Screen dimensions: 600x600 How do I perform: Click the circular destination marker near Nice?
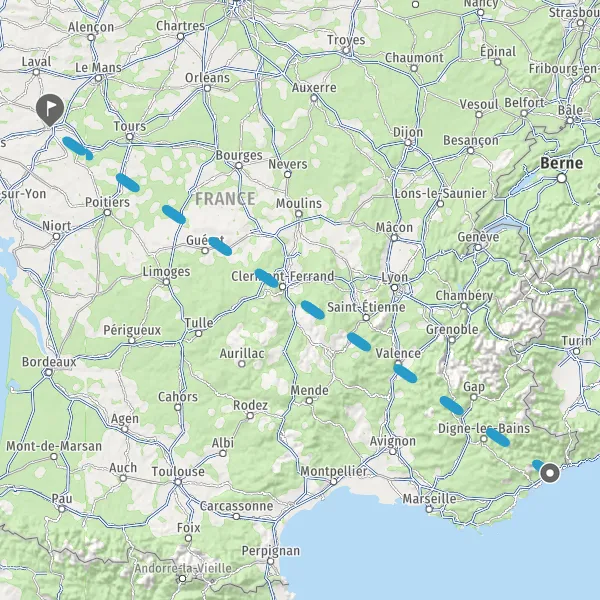click(x=550, y=473)
